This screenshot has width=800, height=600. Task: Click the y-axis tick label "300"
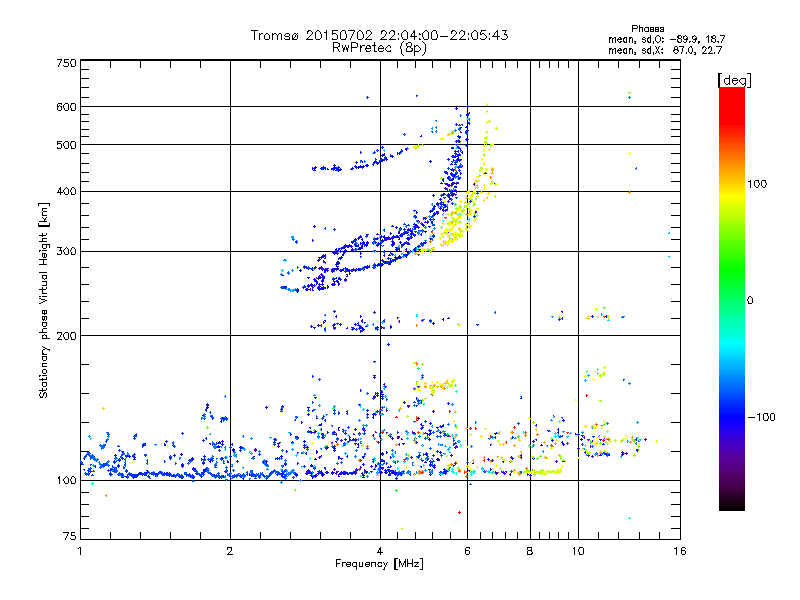[x=66, y=251]
